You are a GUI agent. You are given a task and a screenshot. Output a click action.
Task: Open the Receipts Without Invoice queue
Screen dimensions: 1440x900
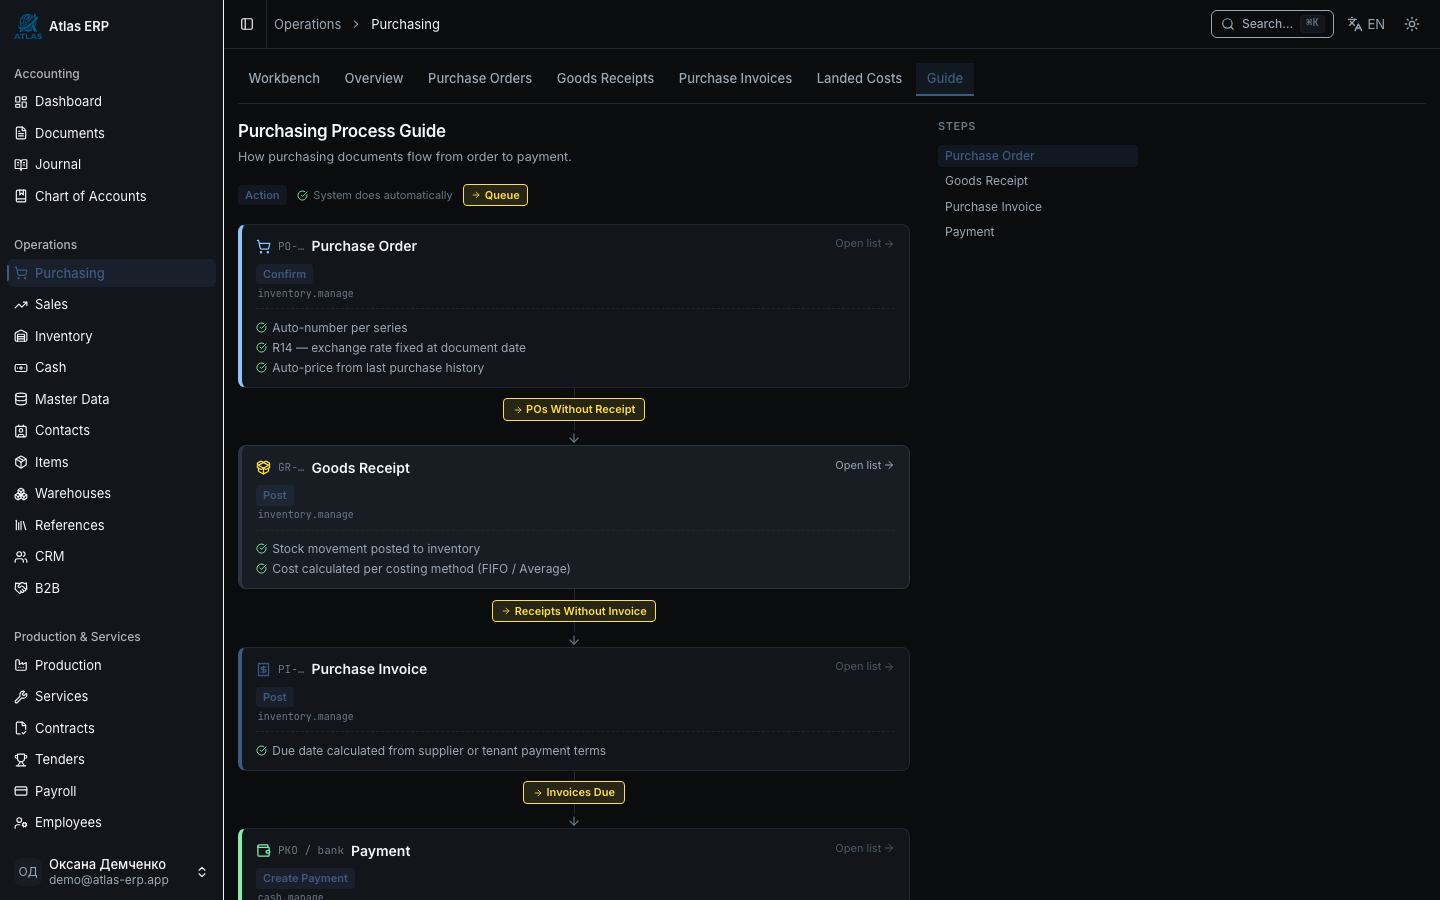tap(574, 611)
